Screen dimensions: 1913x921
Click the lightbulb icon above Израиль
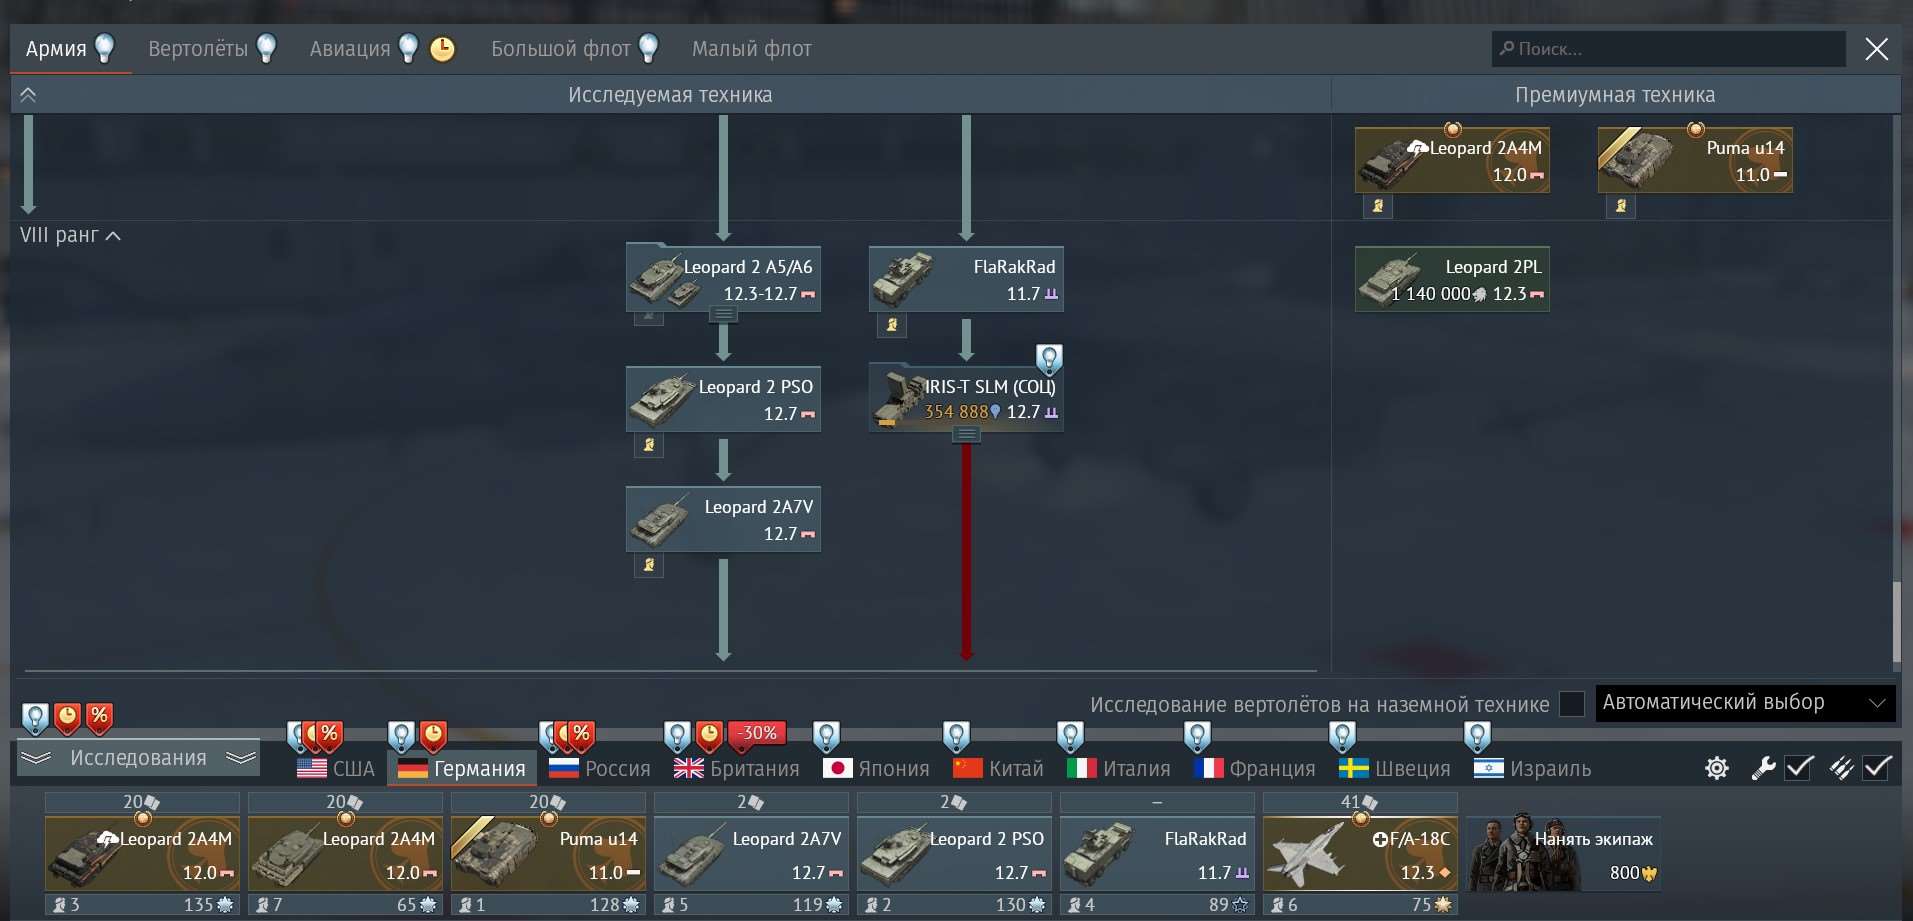click(x=1477, y=735)
